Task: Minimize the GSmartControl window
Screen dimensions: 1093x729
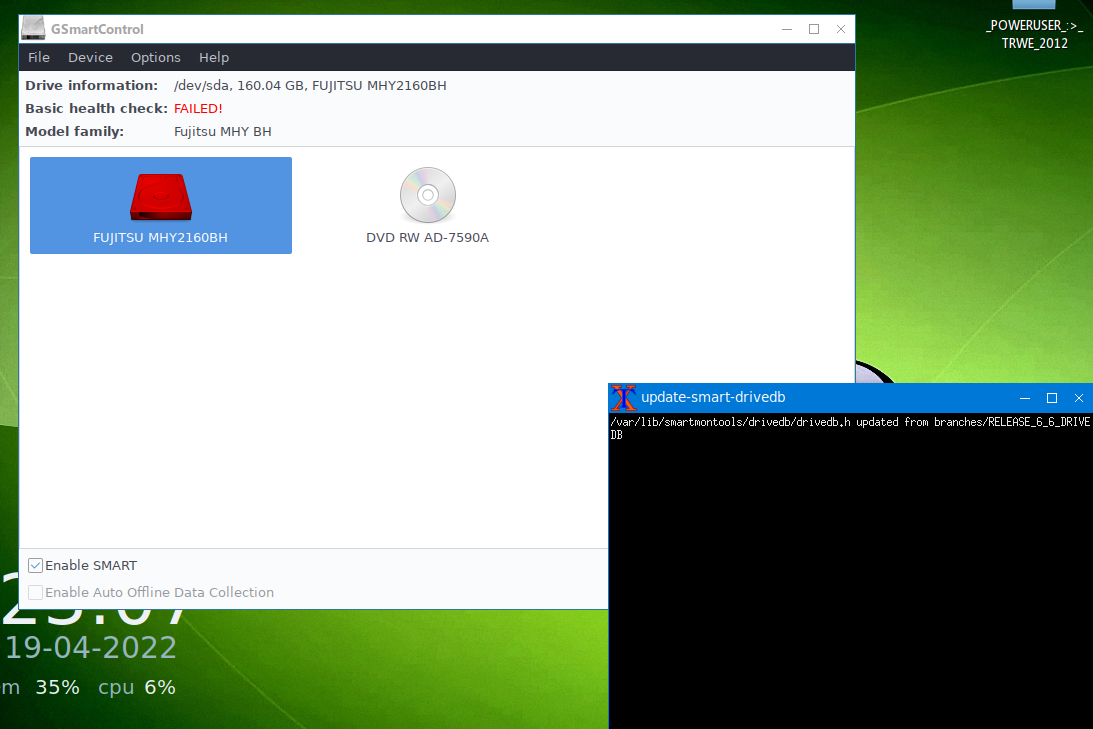Action: pyautogui.click(x=787, y=29)
